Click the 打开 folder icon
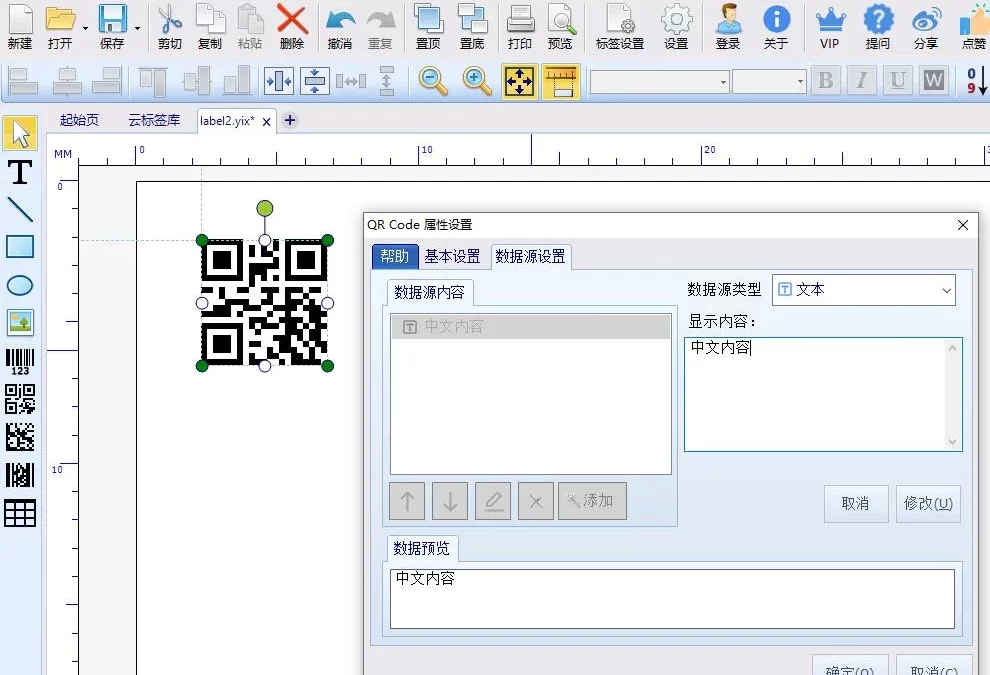The height and width of the screenshot is (675, 990). pyautogui.click(x=60, y=26)
